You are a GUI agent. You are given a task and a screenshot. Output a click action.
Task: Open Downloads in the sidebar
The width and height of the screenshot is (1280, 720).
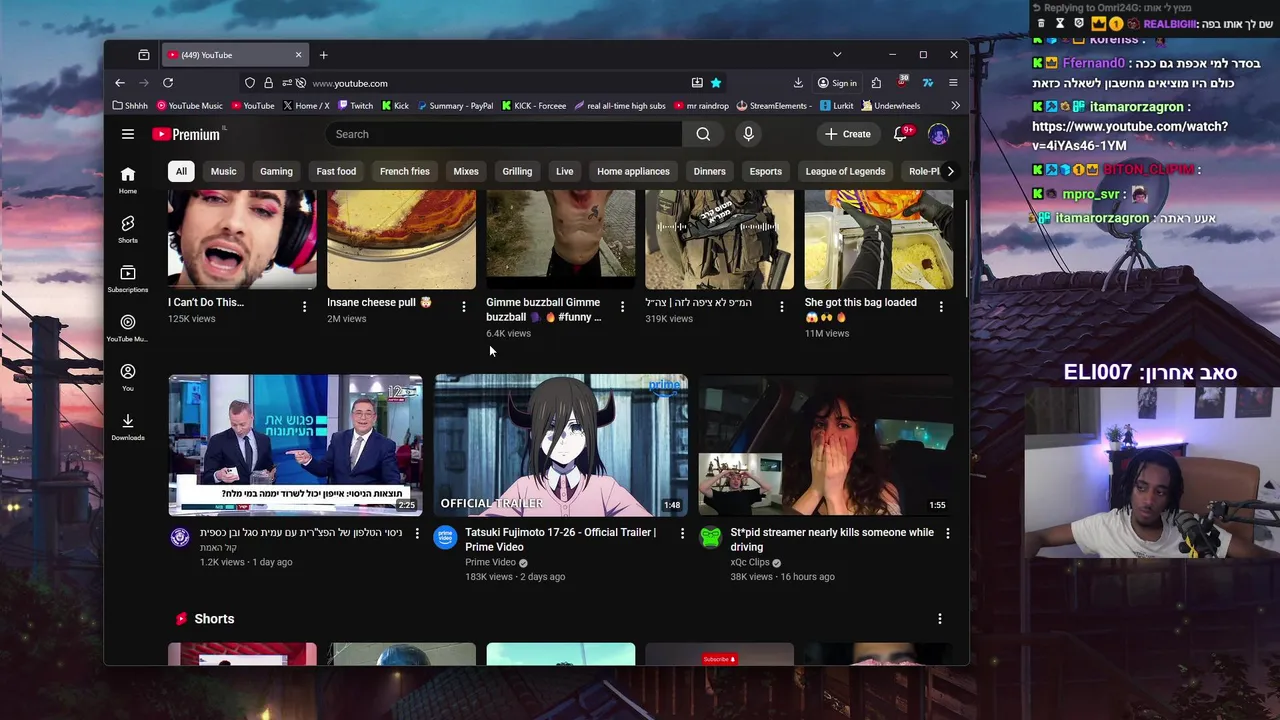[x=128, y=427]
